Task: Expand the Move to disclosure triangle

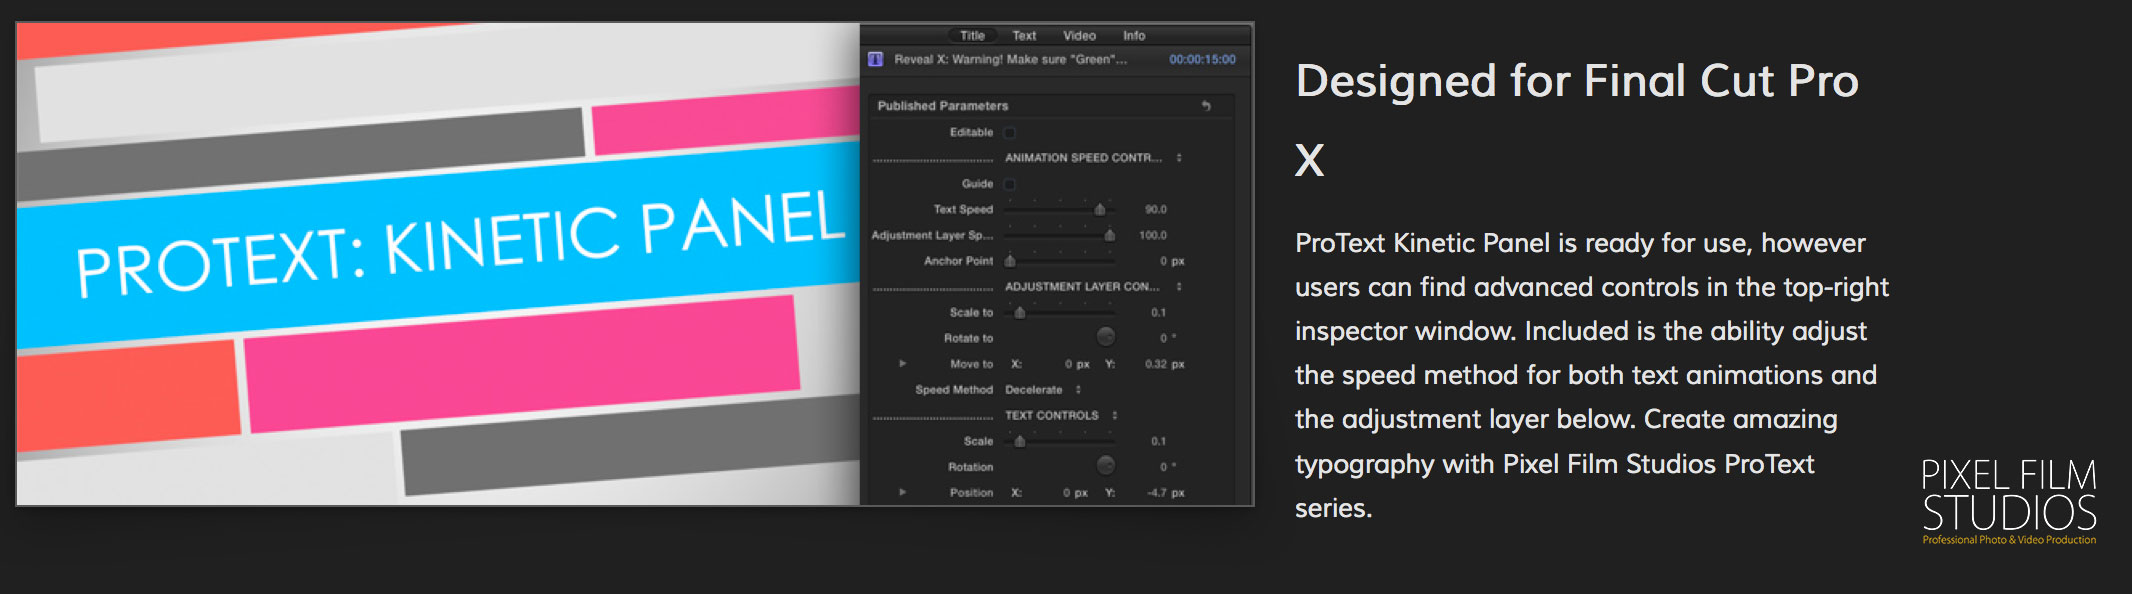Action: [x=902, y=364]
